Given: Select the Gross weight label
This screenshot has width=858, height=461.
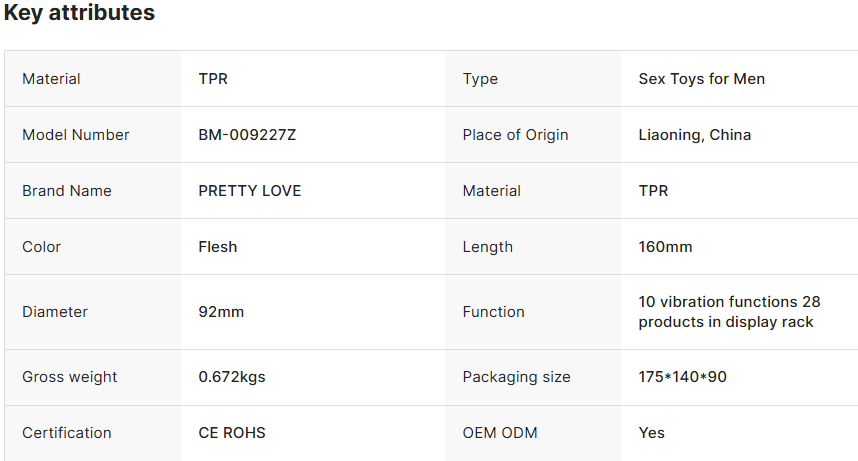Looking at the screenshot, I should point(70,377).
